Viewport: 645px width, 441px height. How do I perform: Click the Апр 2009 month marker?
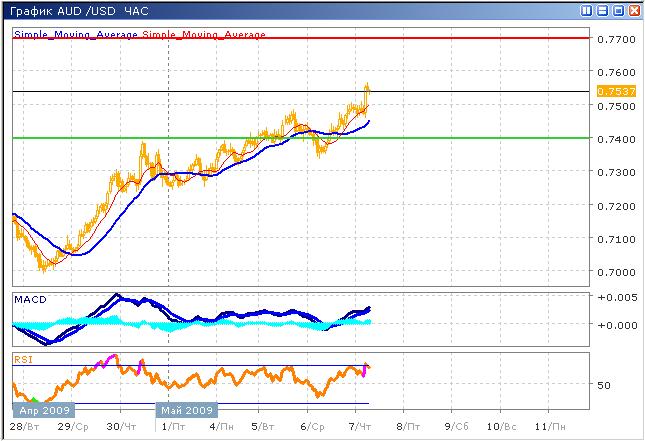click(x=41, y=410)
